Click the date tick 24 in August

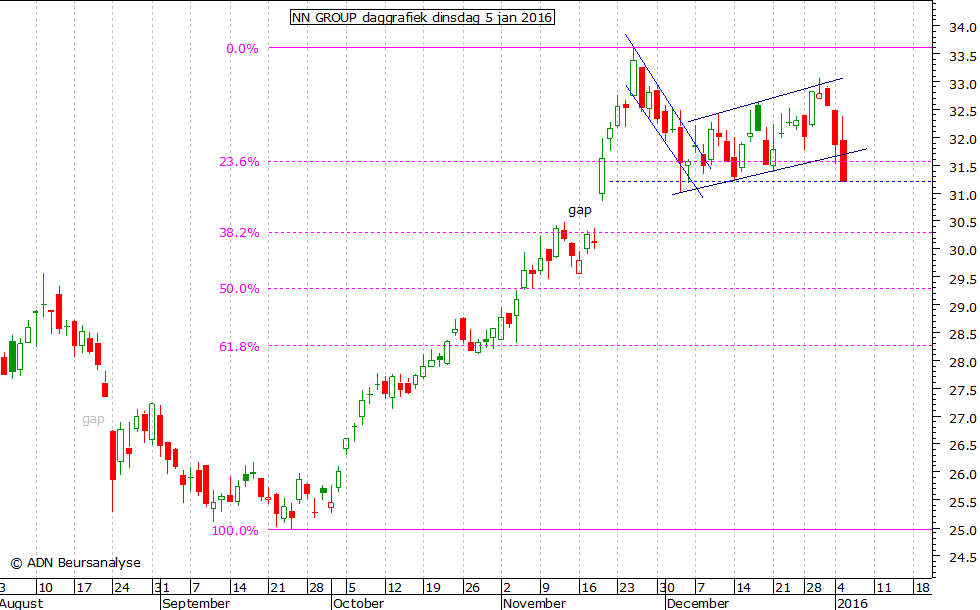click(x=122, y=588)
